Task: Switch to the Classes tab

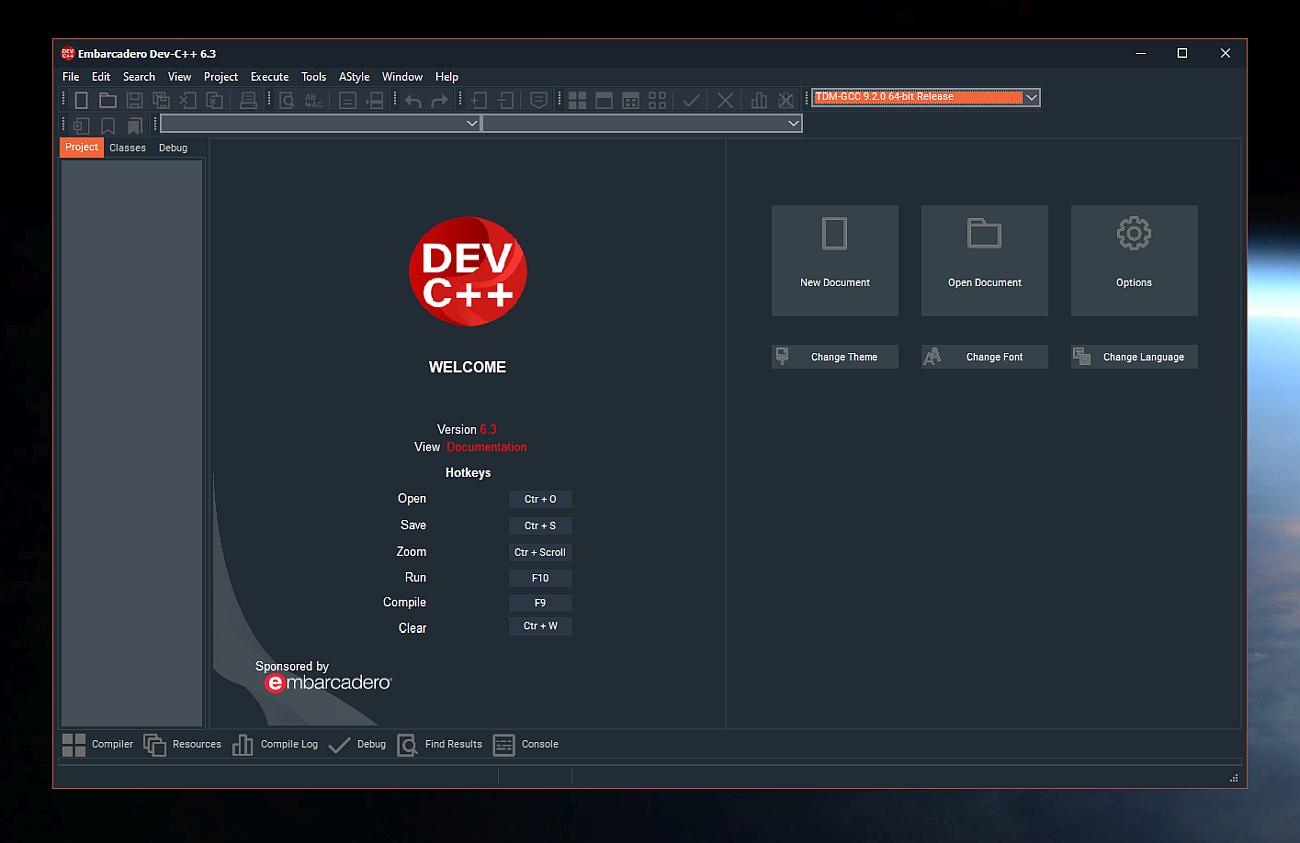Action: point(127,148)
